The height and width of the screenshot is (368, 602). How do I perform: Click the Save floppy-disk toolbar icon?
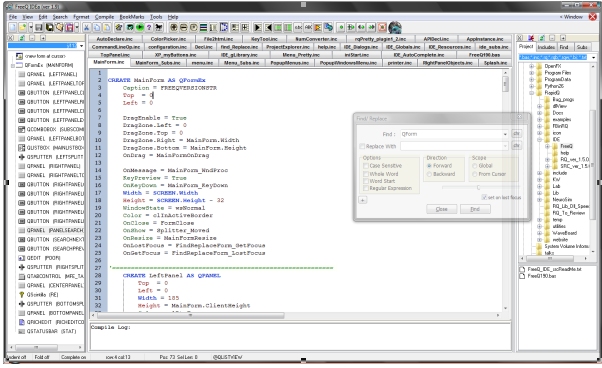(38, 27)
